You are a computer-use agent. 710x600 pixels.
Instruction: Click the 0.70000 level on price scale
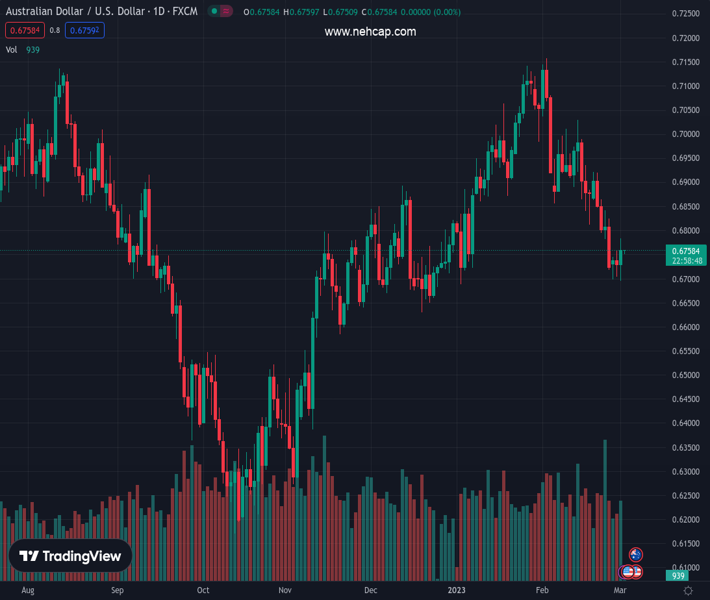[x=686, y=135]
